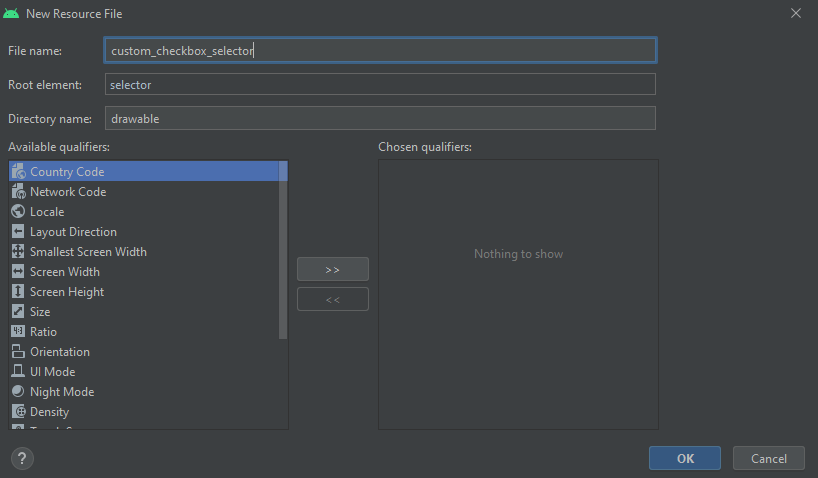Select the Orientation qualifier
Viewport: 818px width, 478px height.
point(144,351)
